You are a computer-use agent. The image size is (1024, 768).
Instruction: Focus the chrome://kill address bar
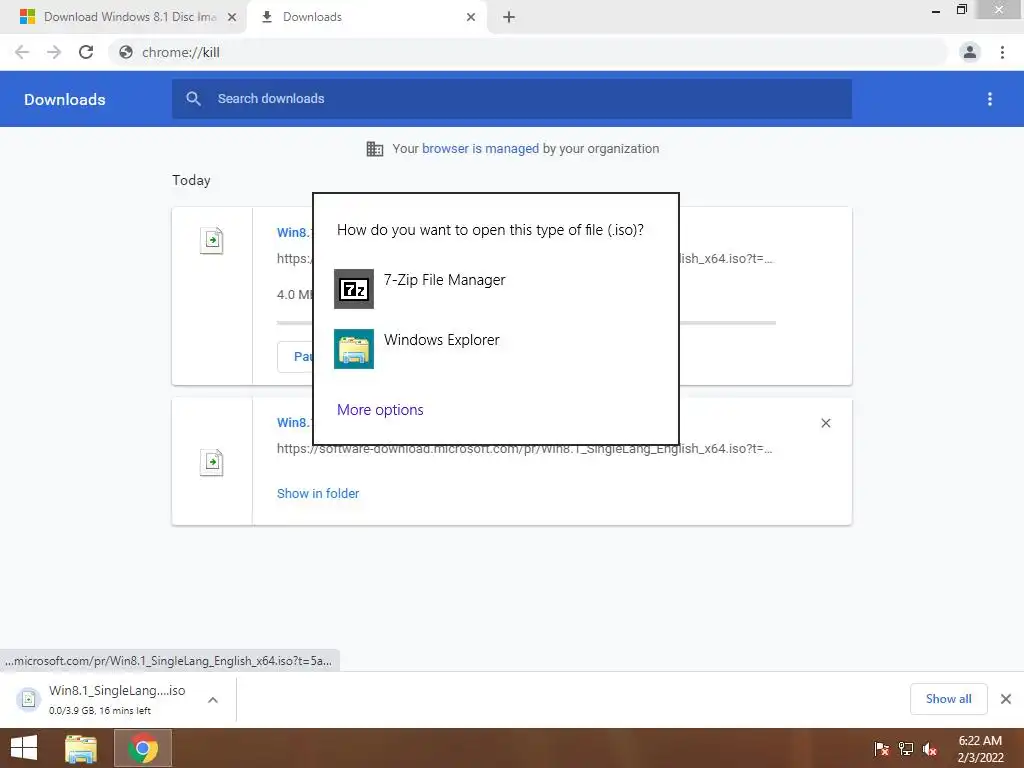tap(528, 52)
